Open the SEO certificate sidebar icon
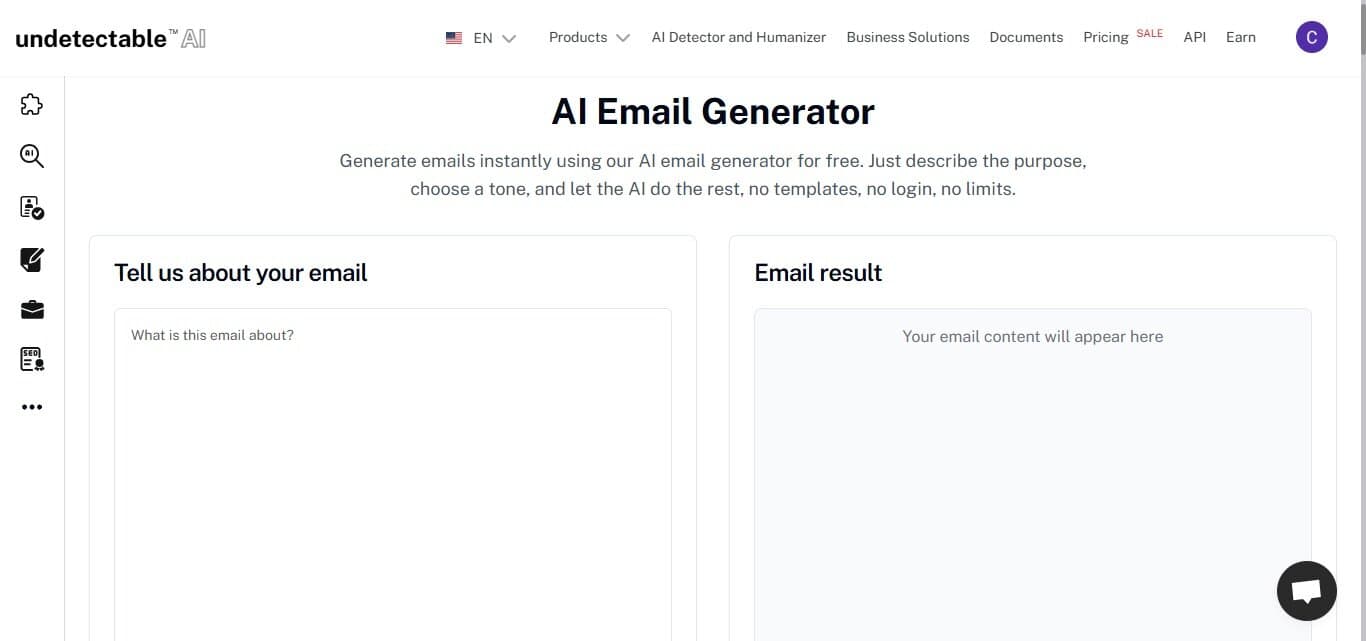This screenshot has width=1366, height=641. [32, 360]
